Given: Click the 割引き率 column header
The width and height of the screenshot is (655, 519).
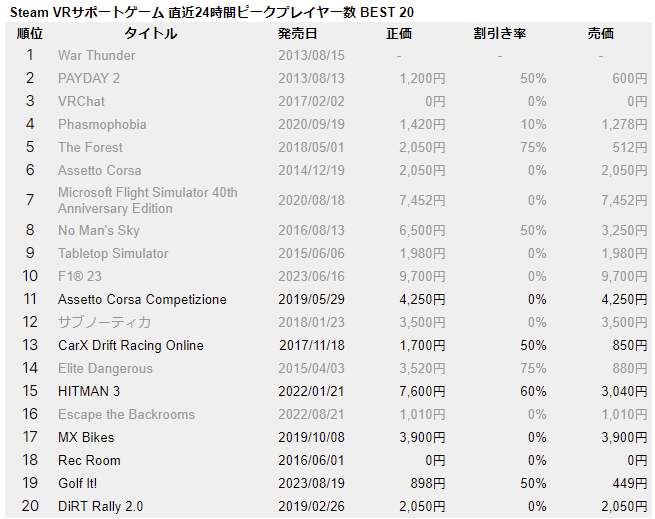Looking at the screenshot, I should 499,34.
